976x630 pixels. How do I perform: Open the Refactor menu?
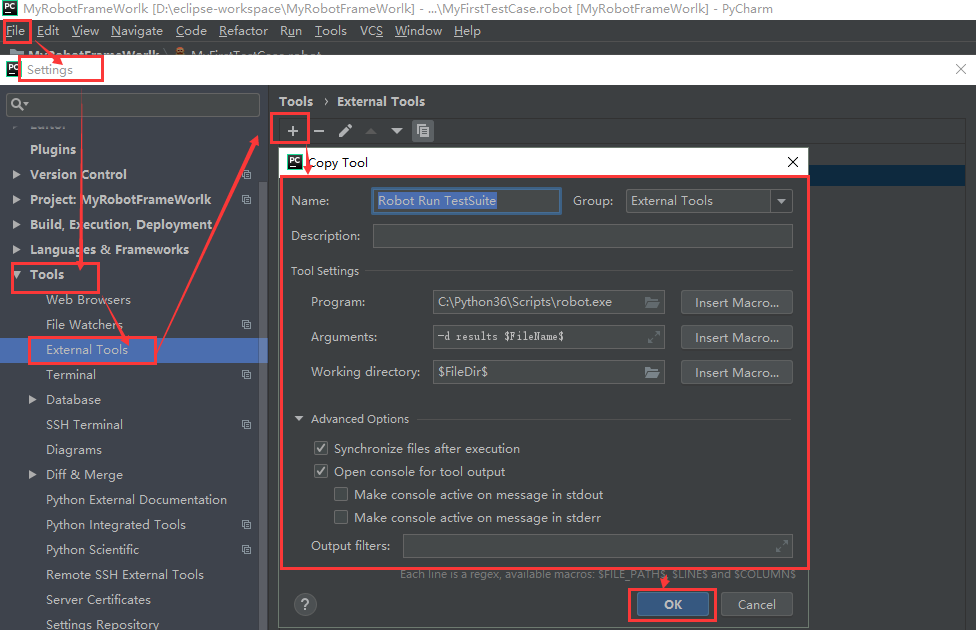pos(243,31)
